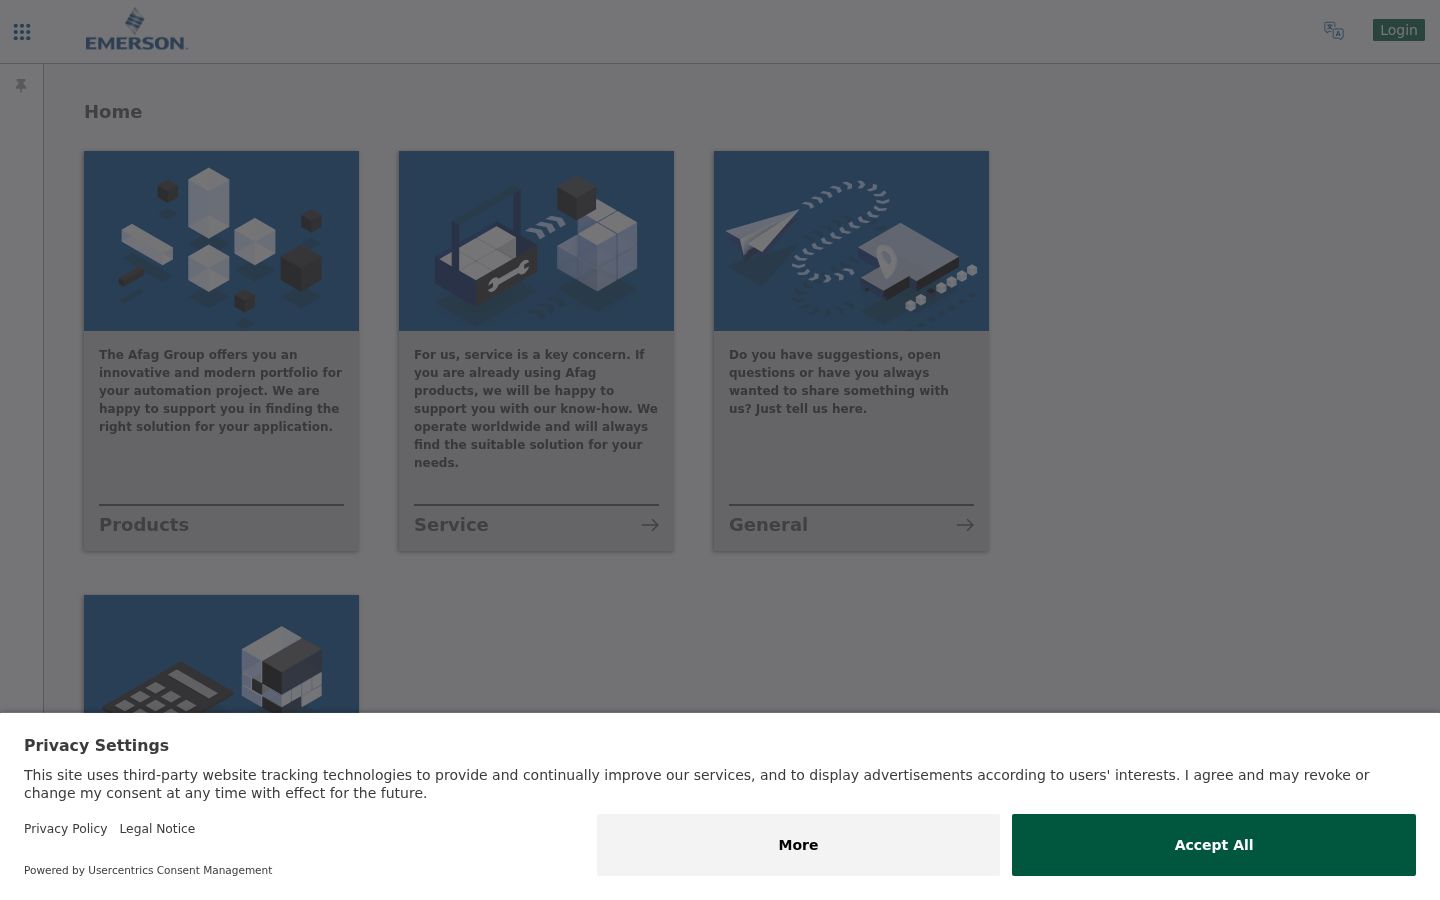Open the Service card toolbox image

(x=536, y=241)
